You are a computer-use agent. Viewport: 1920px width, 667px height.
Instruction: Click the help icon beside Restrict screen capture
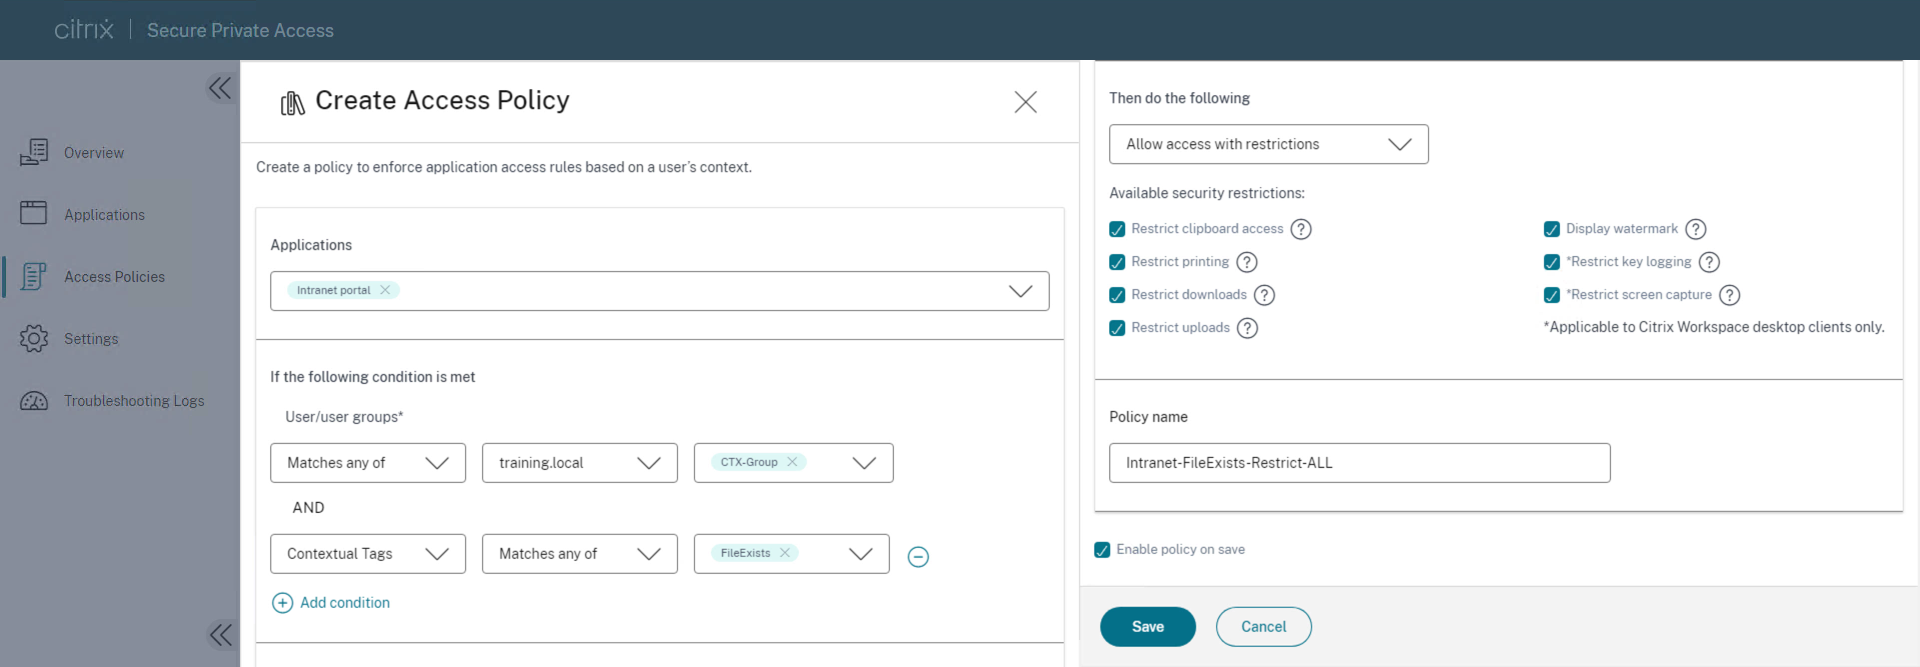tap(1729, 295)
